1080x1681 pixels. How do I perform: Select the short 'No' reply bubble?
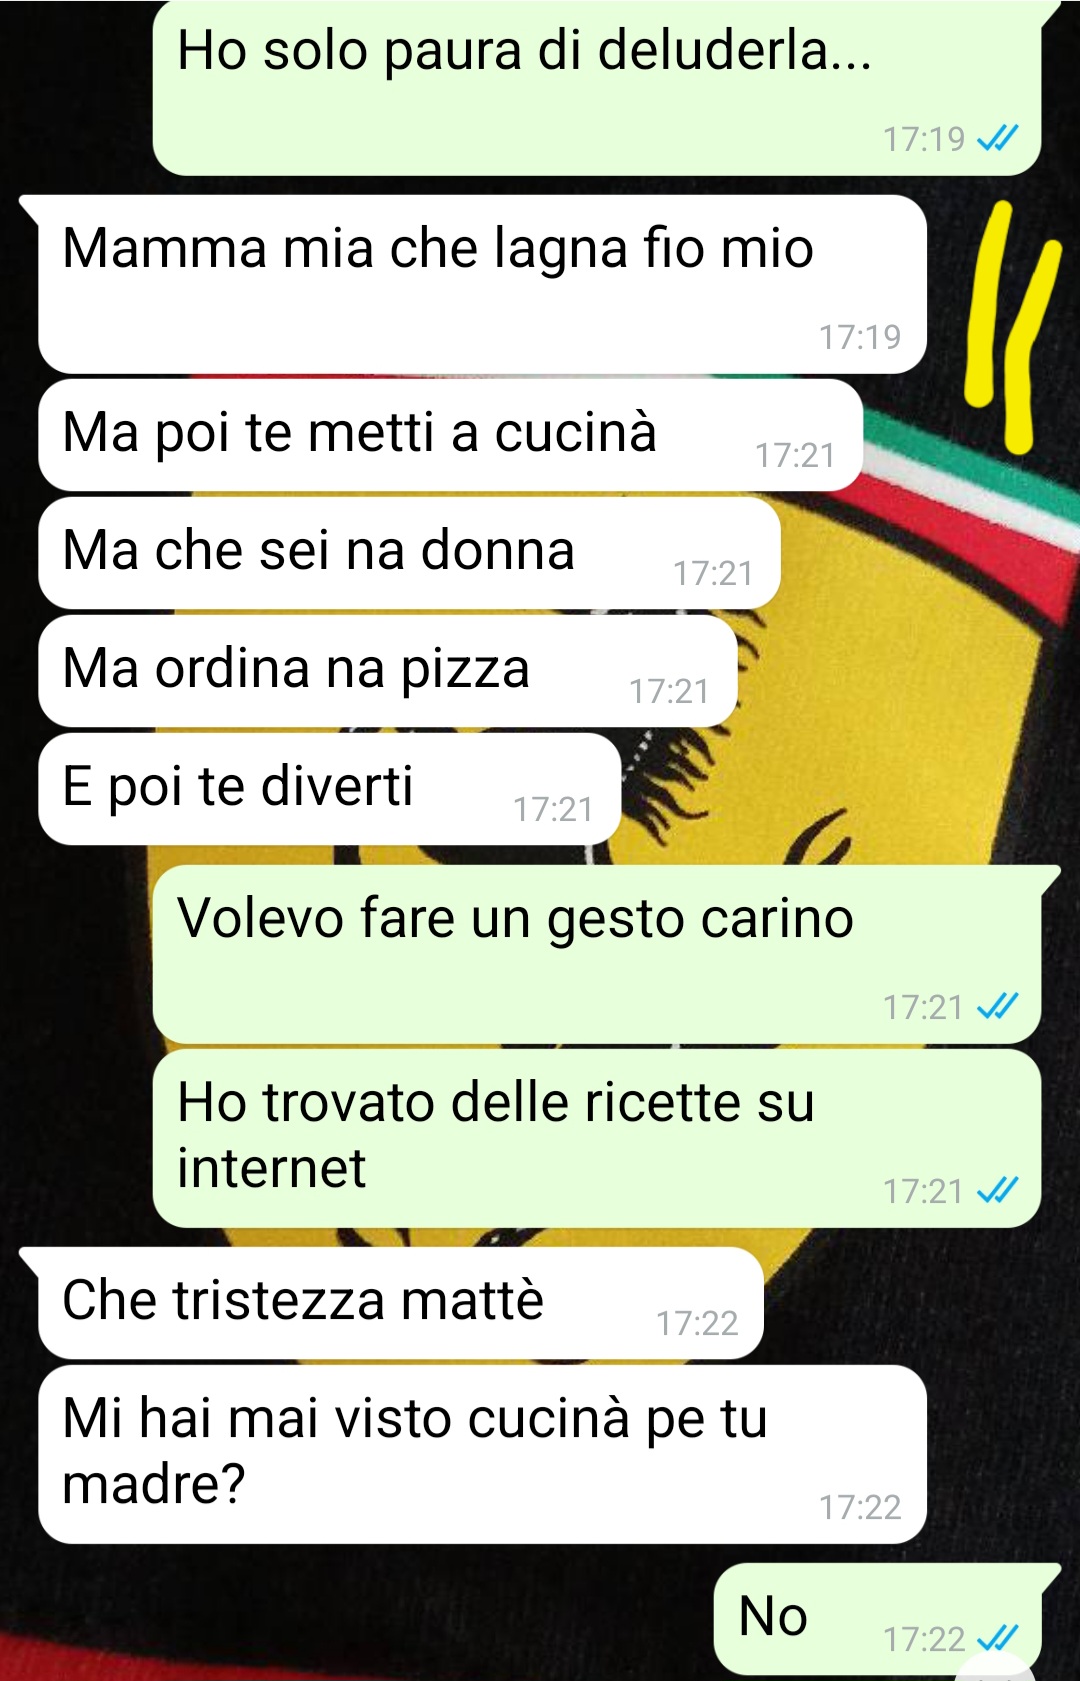coord(878,1620)
